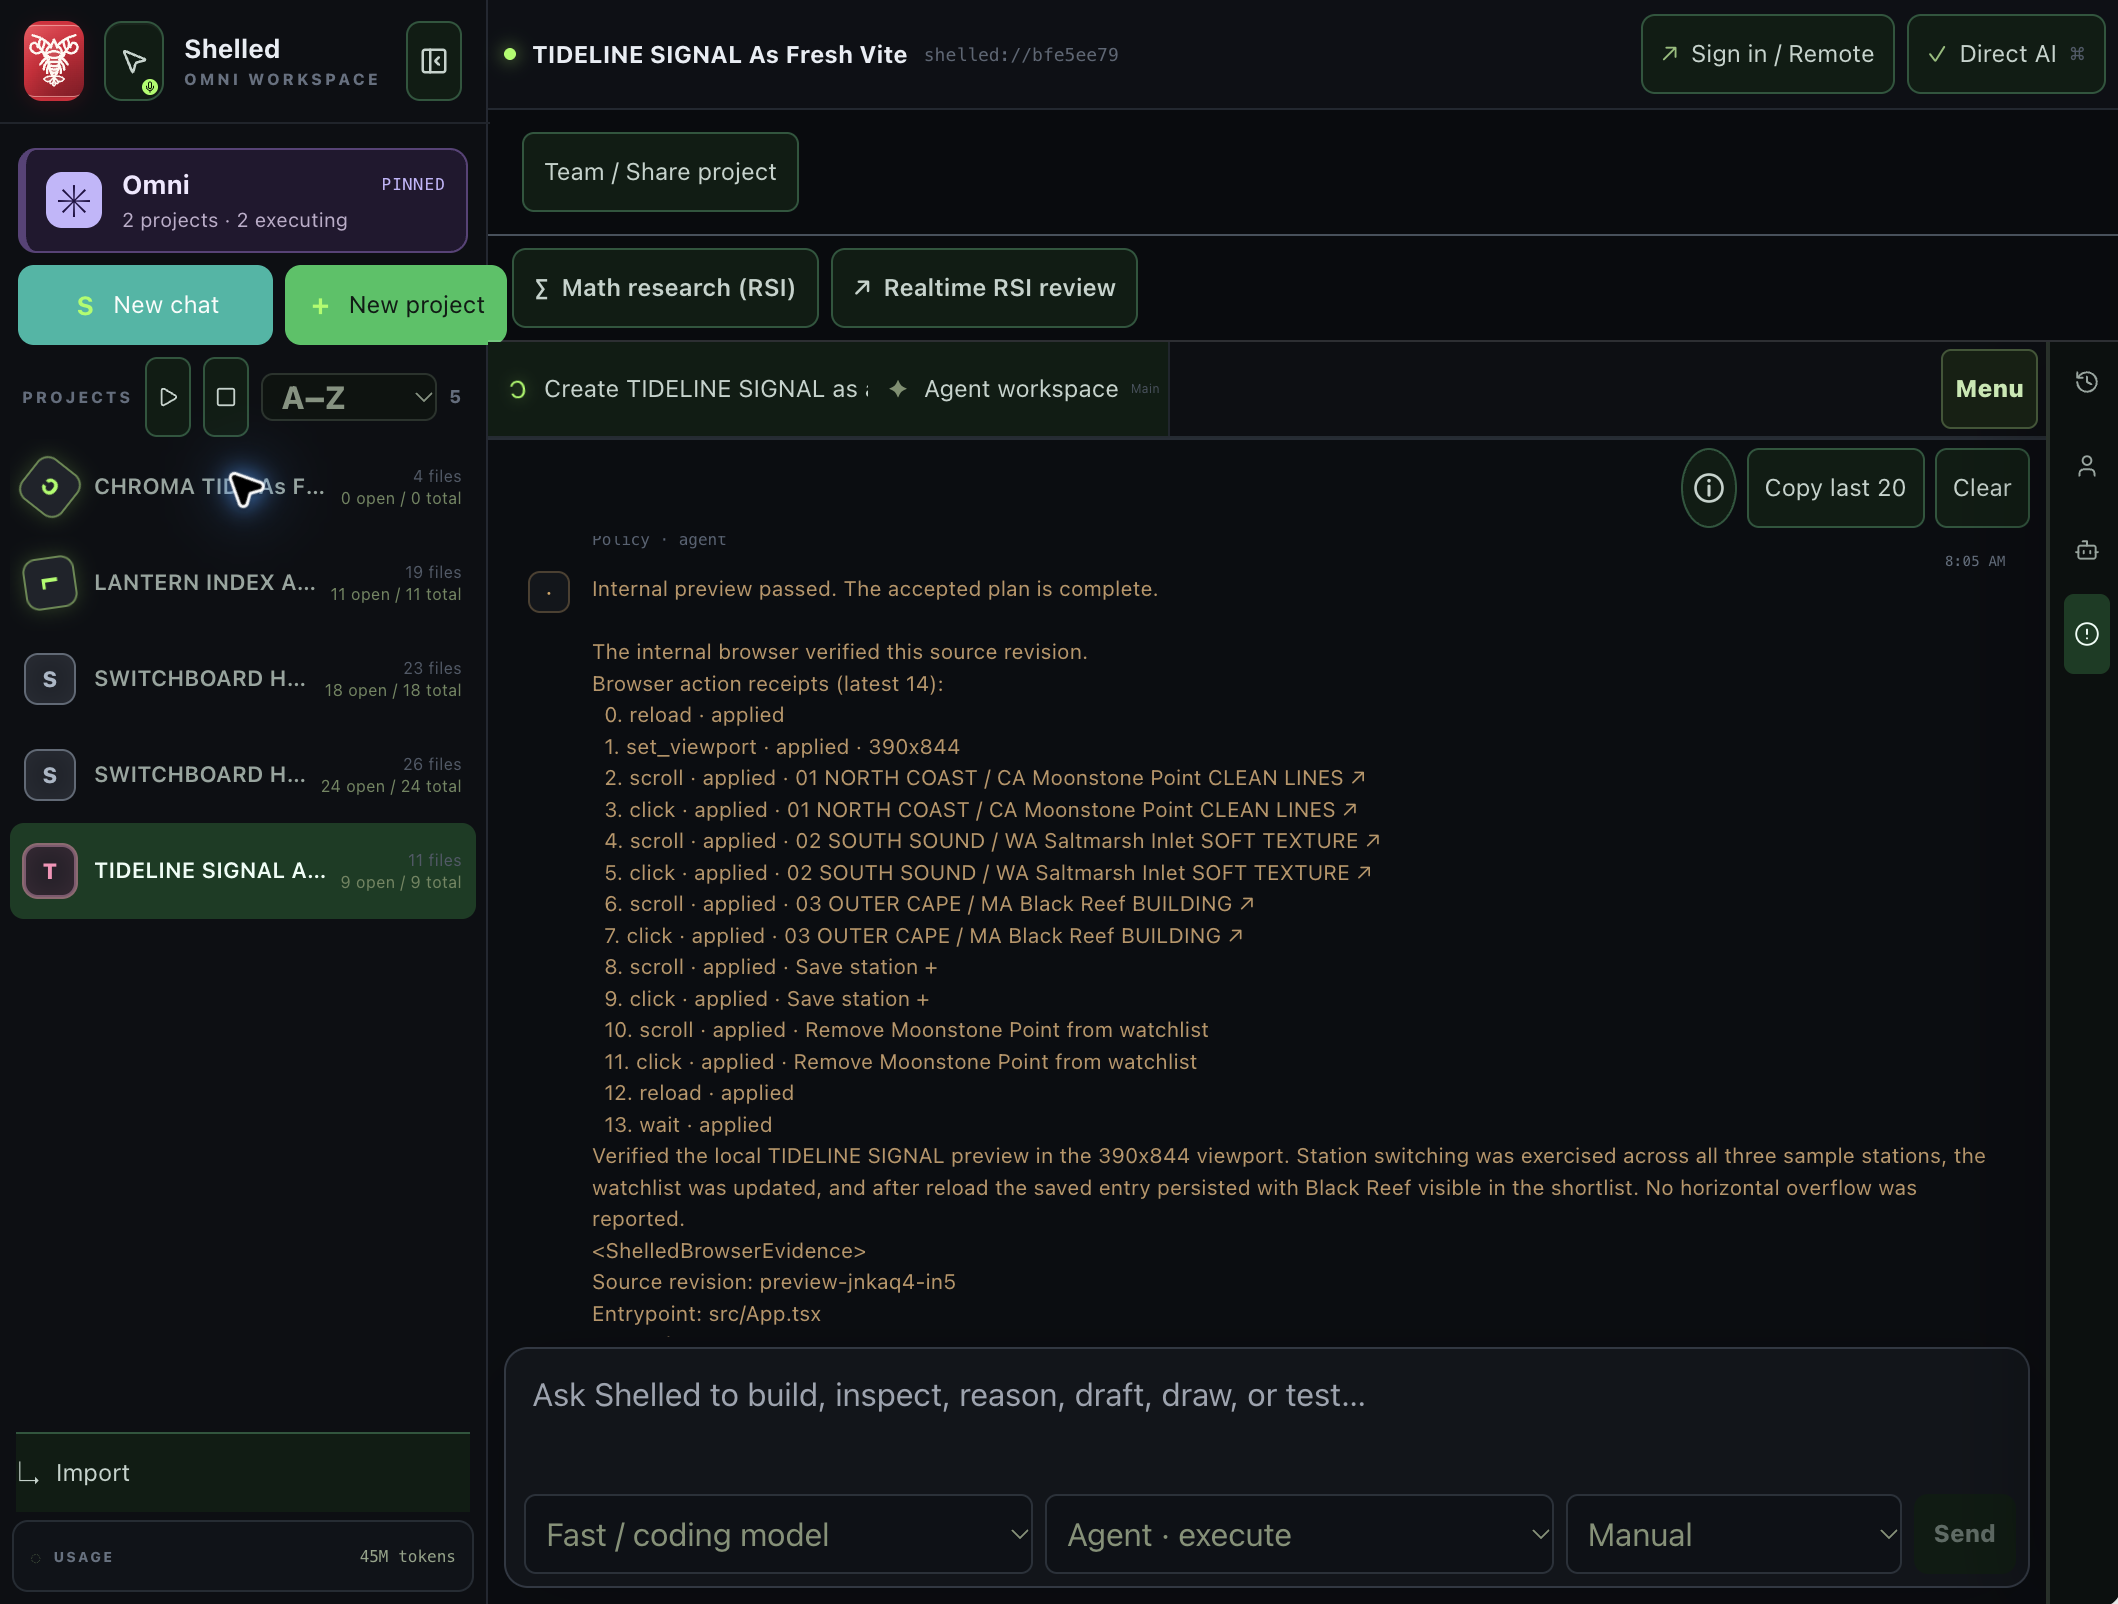
Task: Open Realtime RSI review
Action: coord(984,288)
